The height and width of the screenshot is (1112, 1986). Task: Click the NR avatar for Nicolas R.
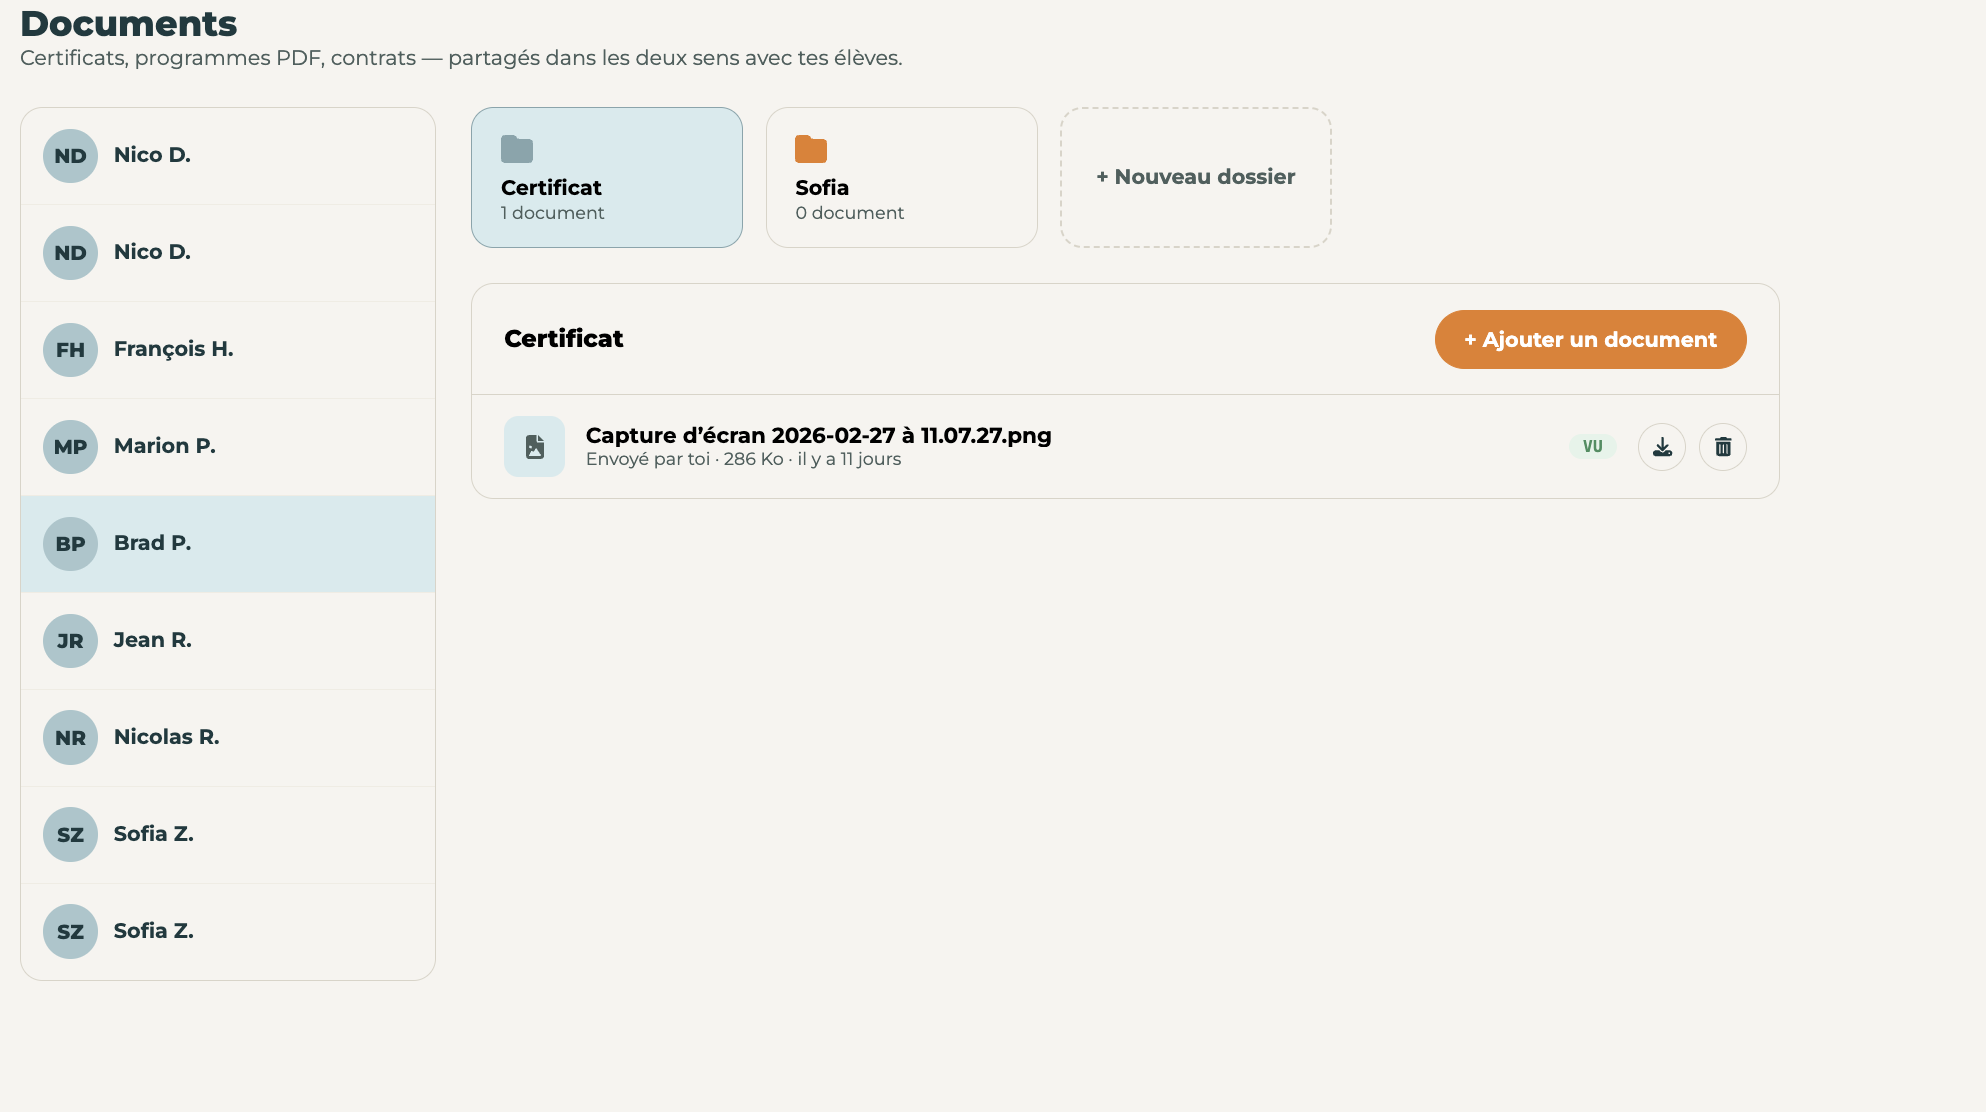70,738
